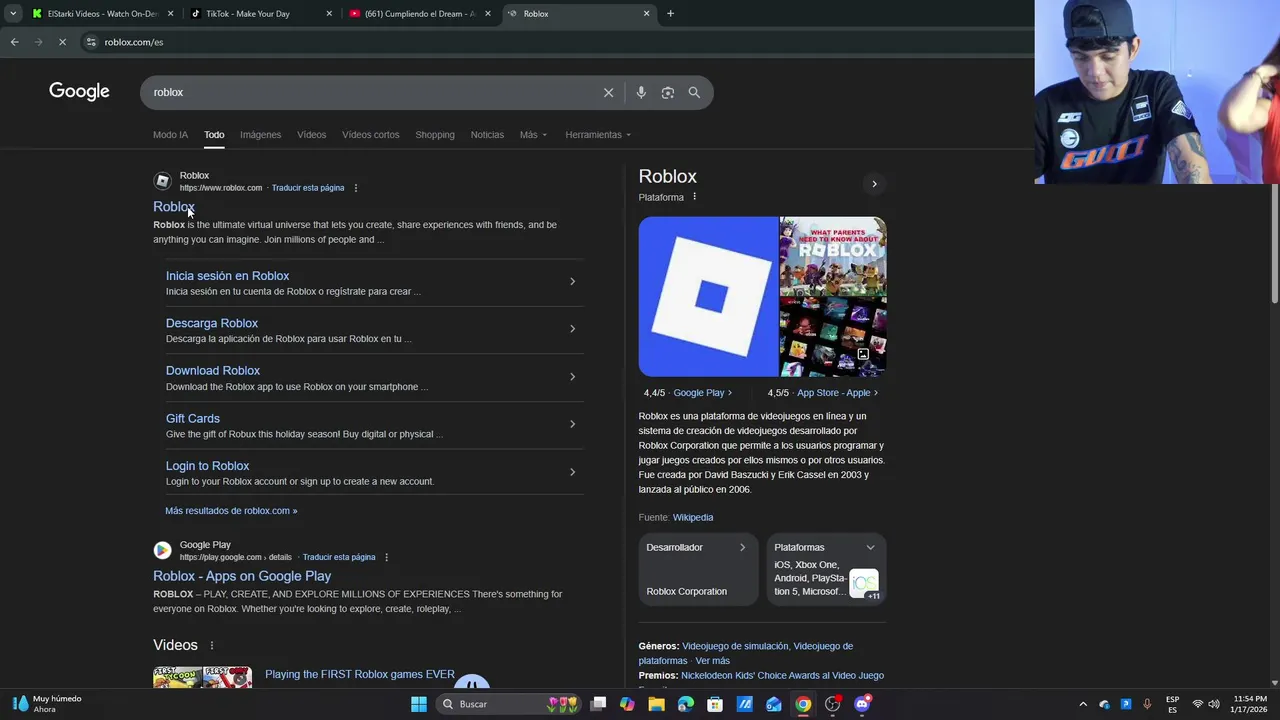Open three-dot options for roblox.com result
The width and height of the screenshot is (1280, 720).
[356, 188]
